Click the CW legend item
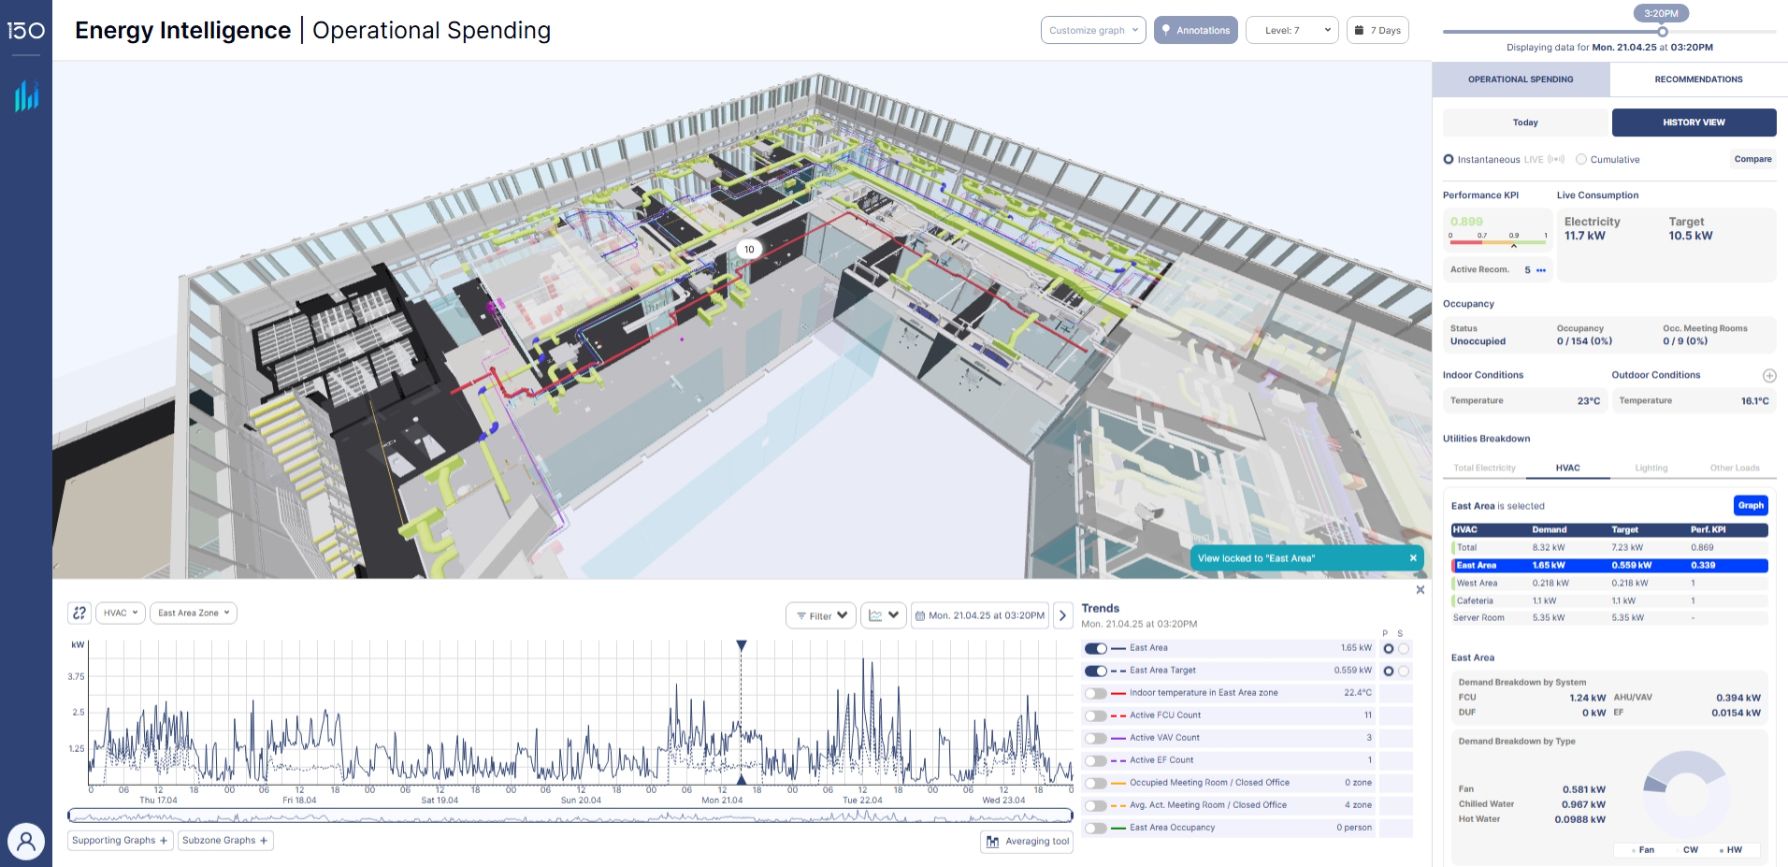The height and width of the screenshot is (867, 1788). tap(1688, 850)
